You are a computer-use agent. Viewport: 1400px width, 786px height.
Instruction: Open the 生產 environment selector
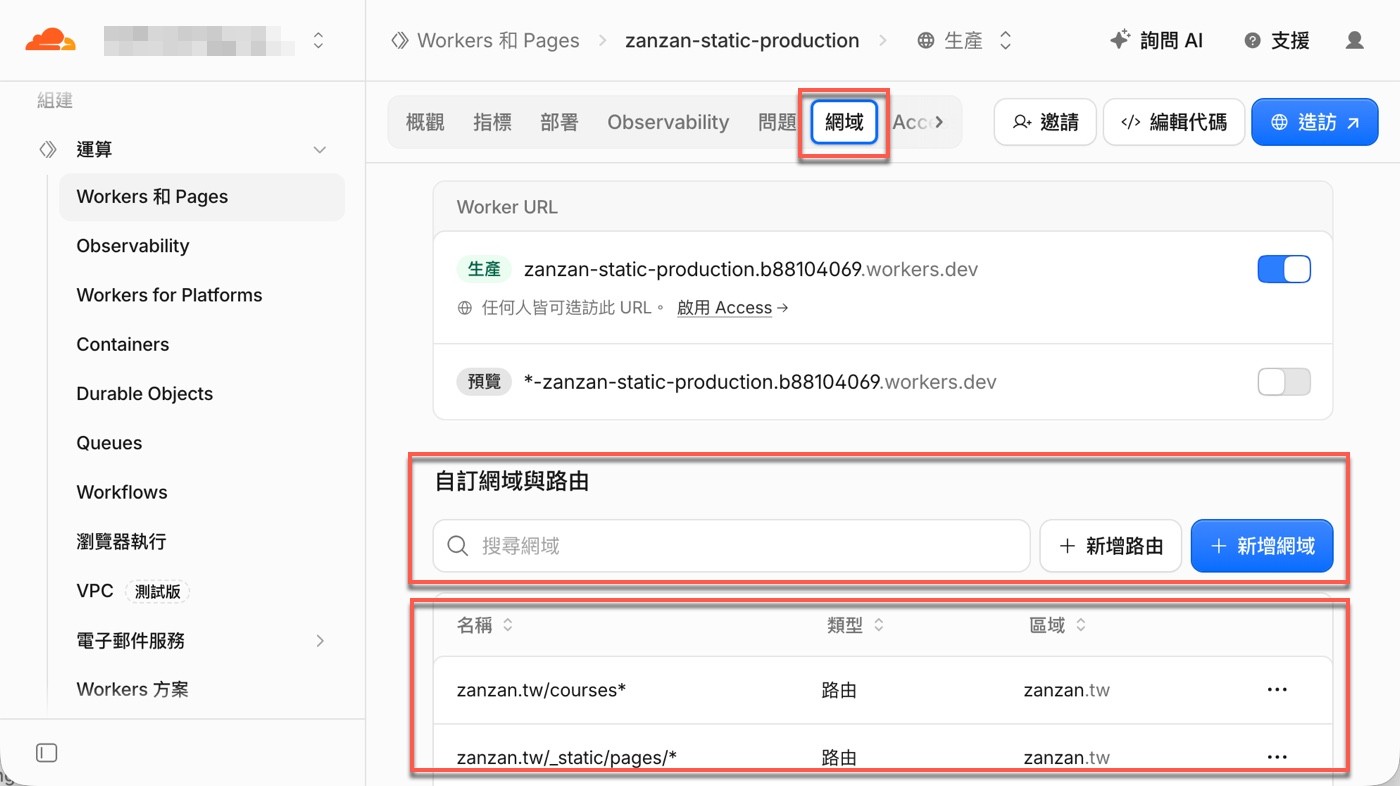[x=965, y=40]
